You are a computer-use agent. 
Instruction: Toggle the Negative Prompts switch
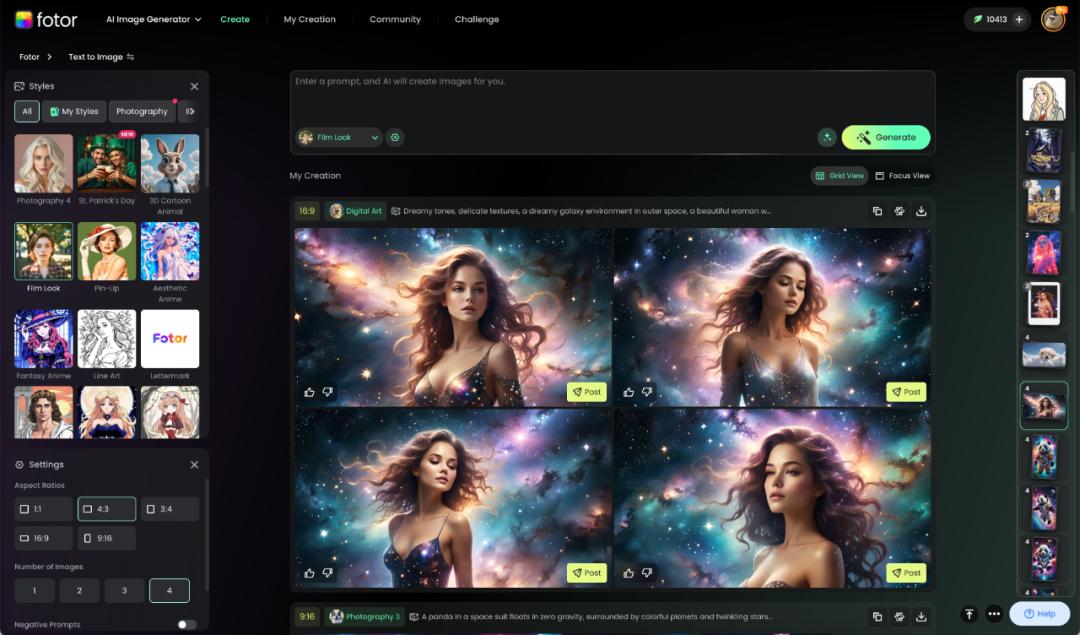point(186,625)
